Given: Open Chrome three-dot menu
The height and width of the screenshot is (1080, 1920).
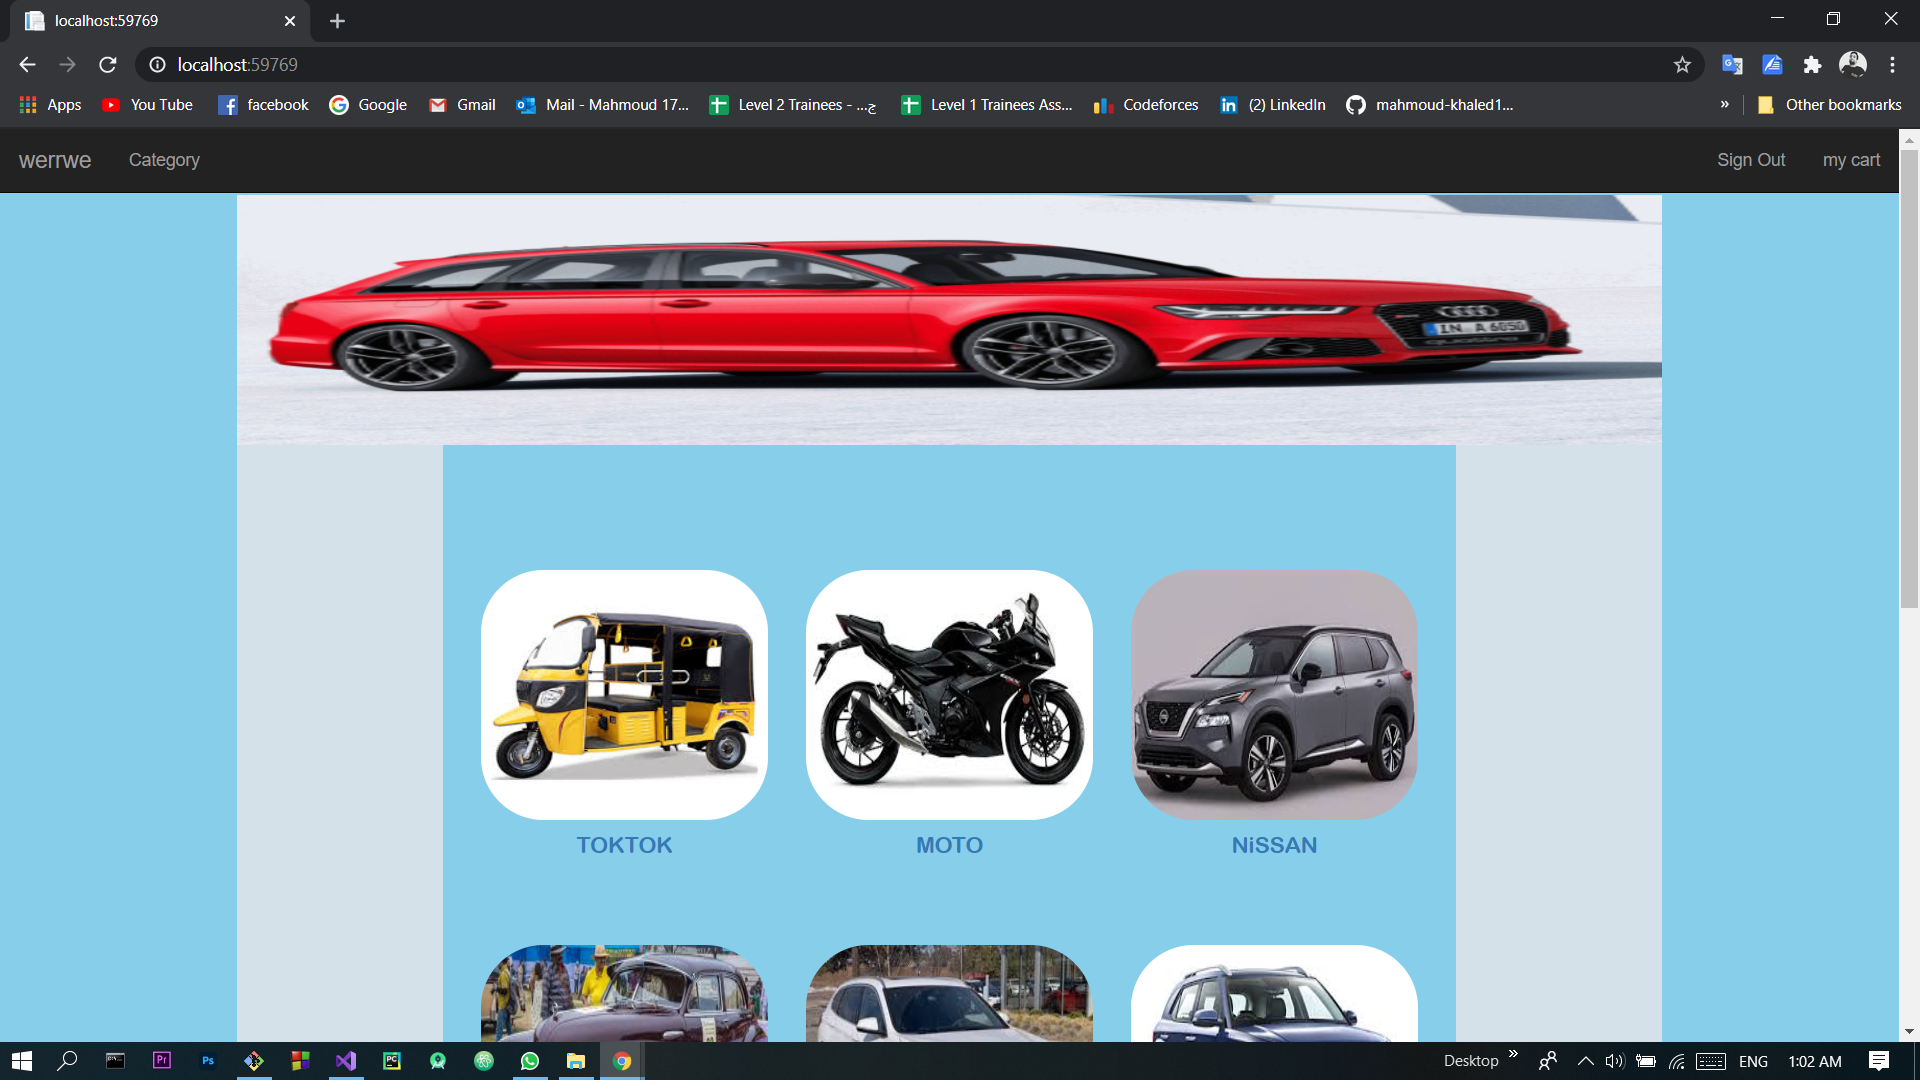Looking at the screenshot, I should 1893,65.
